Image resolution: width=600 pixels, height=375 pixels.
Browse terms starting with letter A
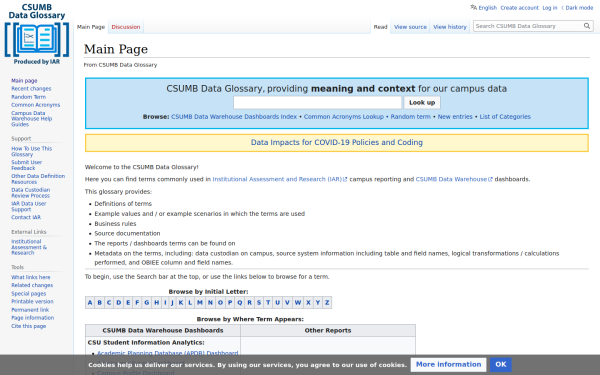click(x=90, y=302)
